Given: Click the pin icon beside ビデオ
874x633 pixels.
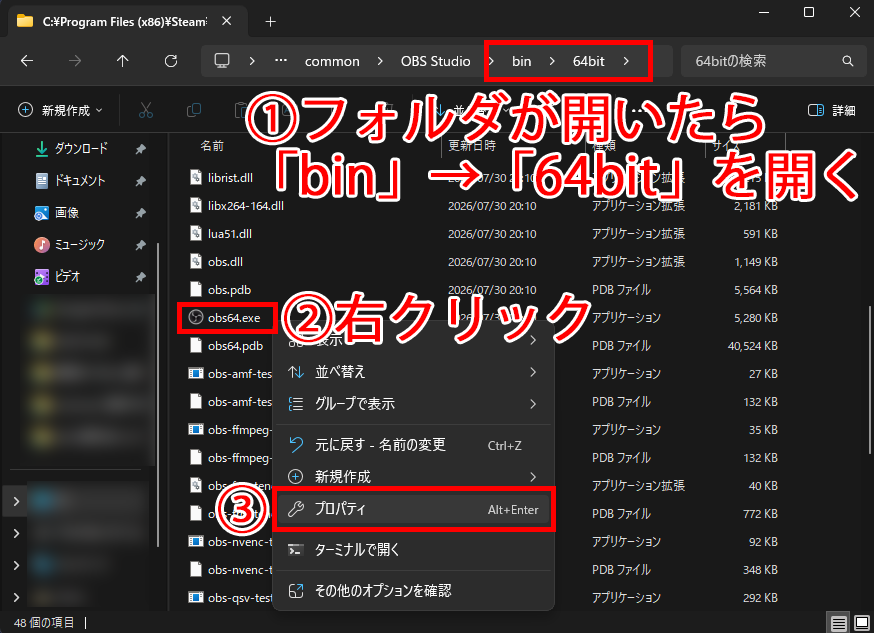Looking at the screenshot, I should 140,276.
